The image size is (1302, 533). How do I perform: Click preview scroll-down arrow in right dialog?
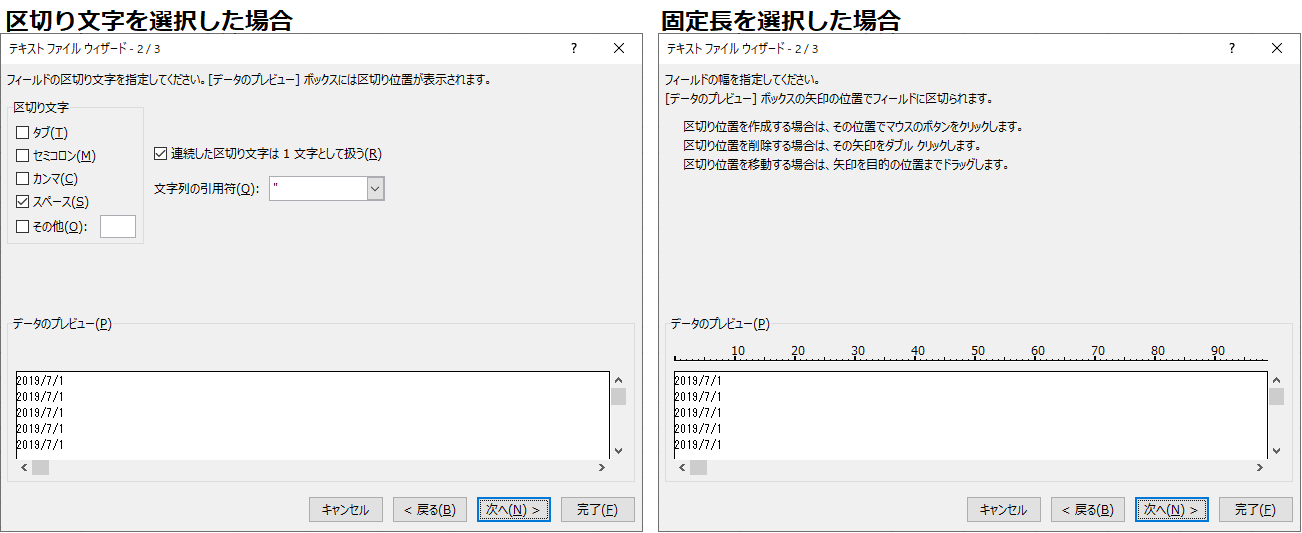point(1276,451)
